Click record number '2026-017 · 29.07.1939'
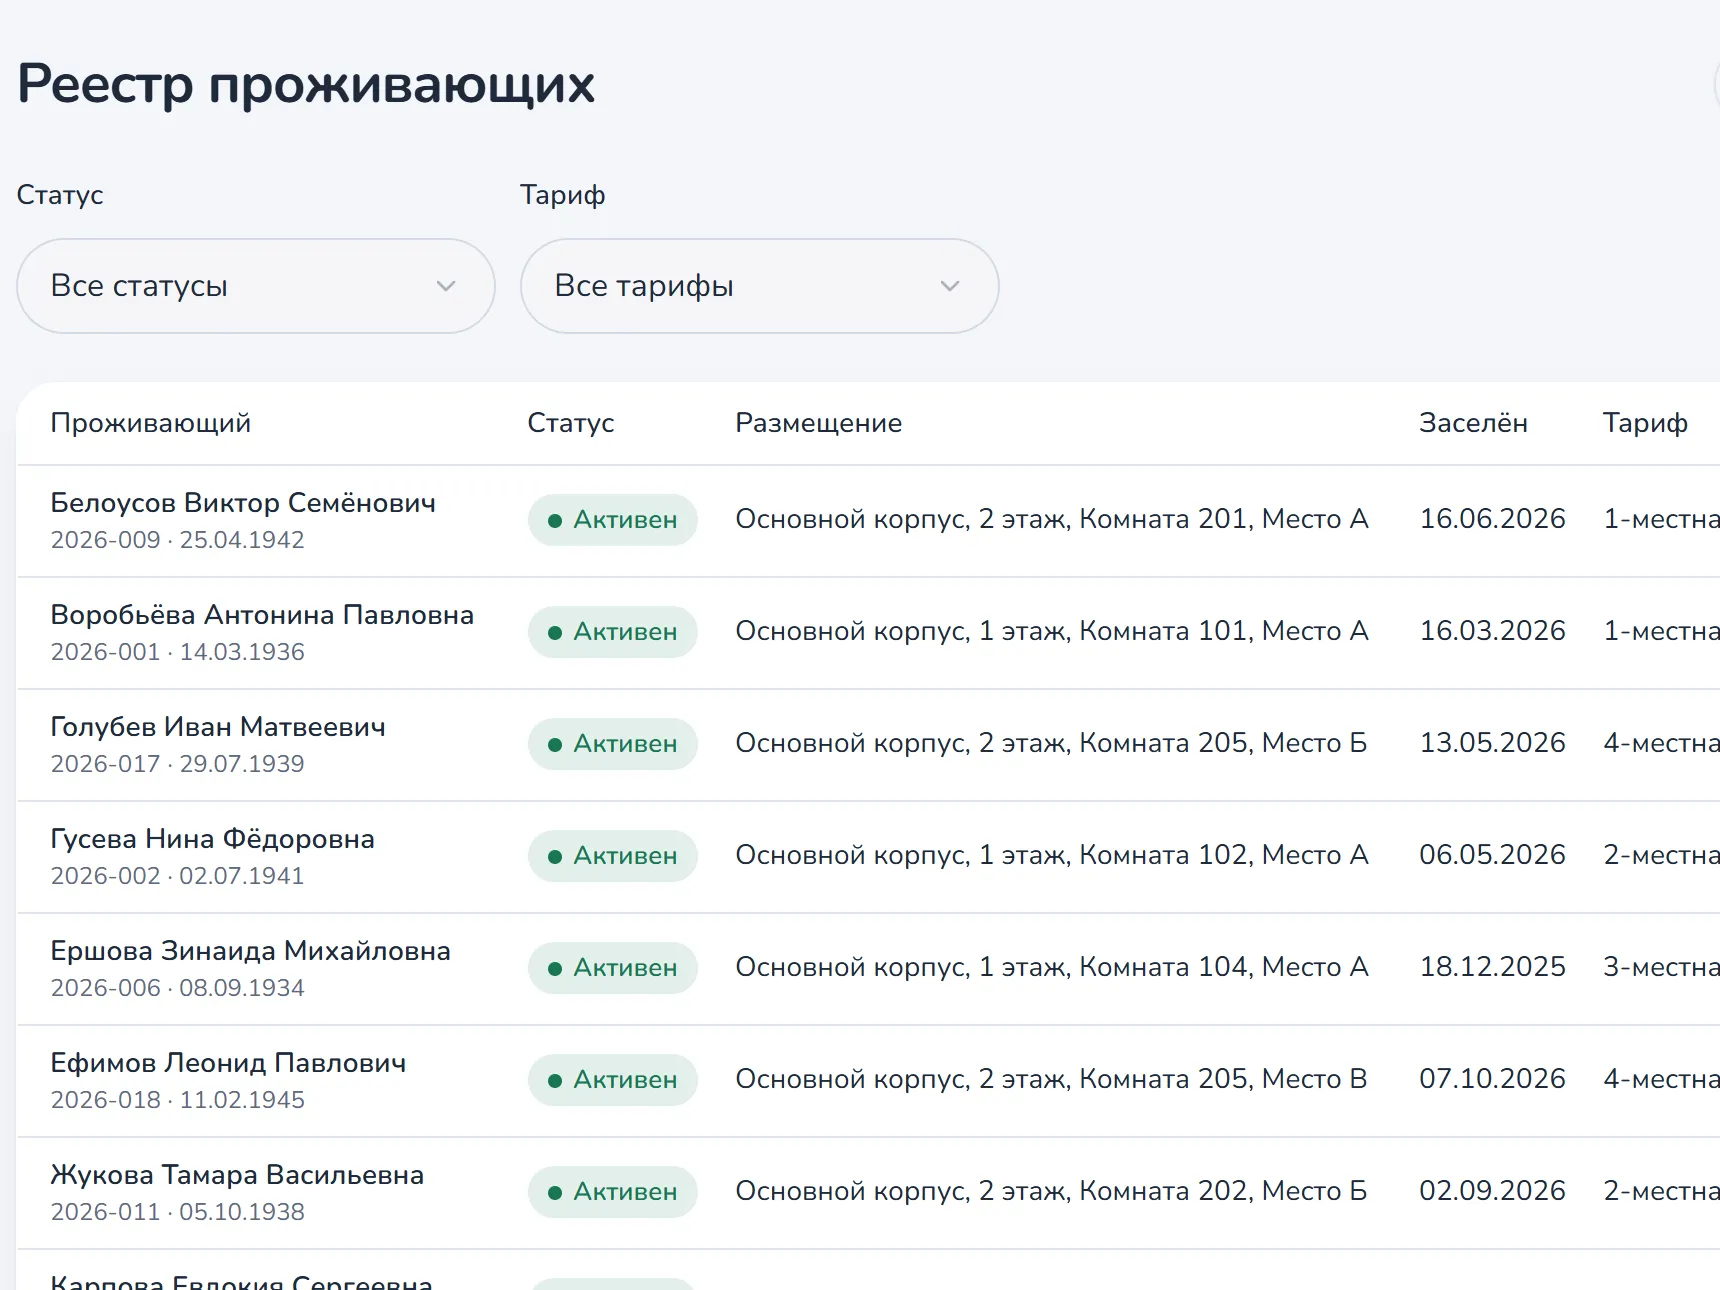The image size is (1720, 1290). pos(178,764)
